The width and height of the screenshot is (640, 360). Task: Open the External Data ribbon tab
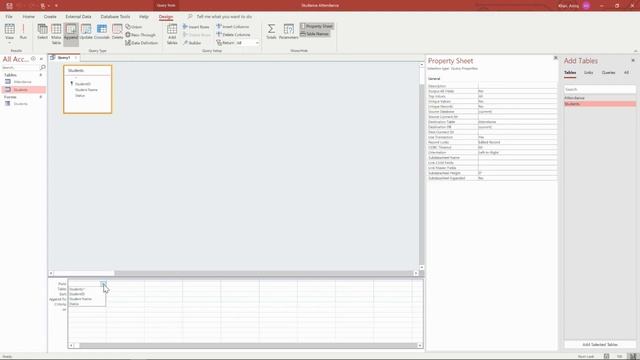(78, 17)
